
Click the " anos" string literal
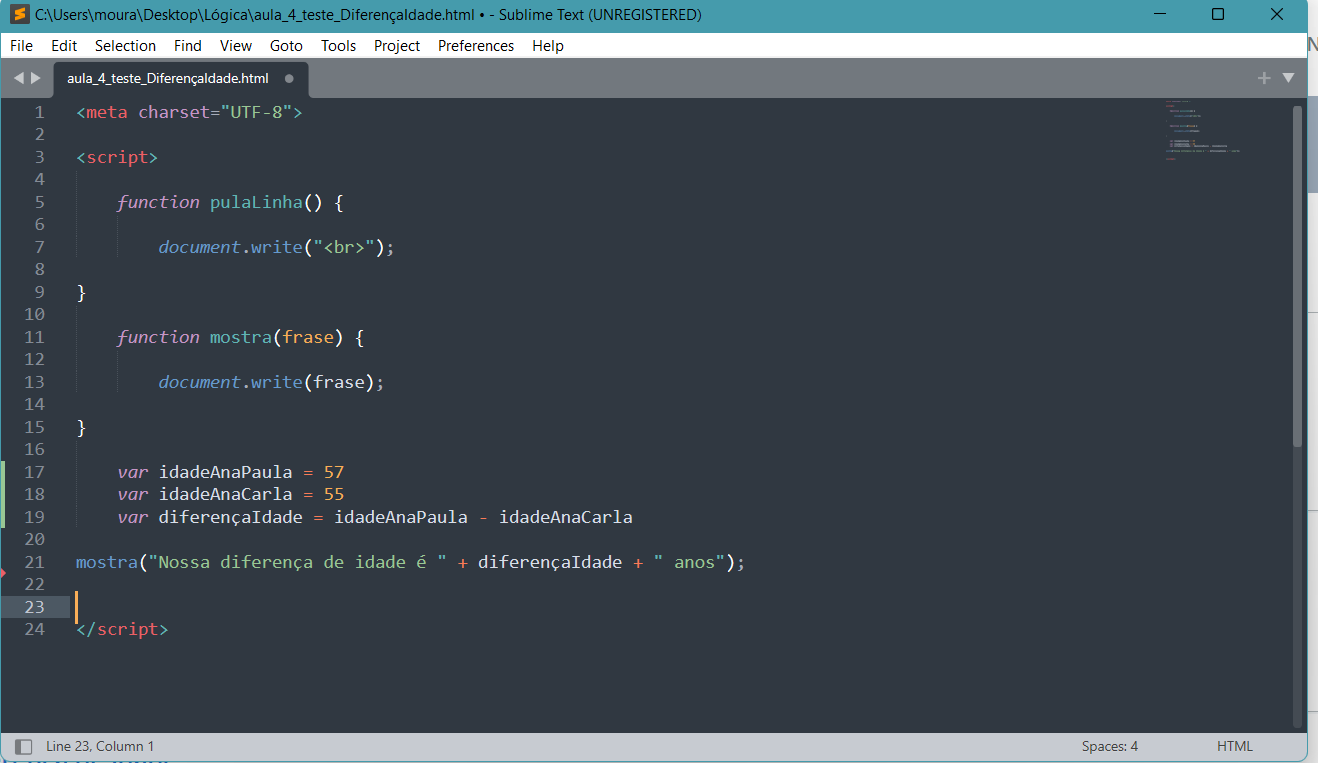click(690, 562)
